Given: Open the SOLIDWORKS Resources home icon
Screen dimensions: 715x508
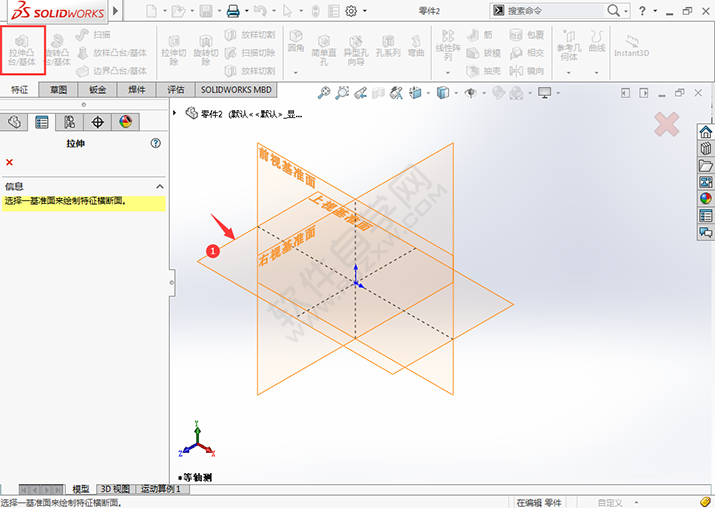Looking at the screenshot, I should pos(705,132).
